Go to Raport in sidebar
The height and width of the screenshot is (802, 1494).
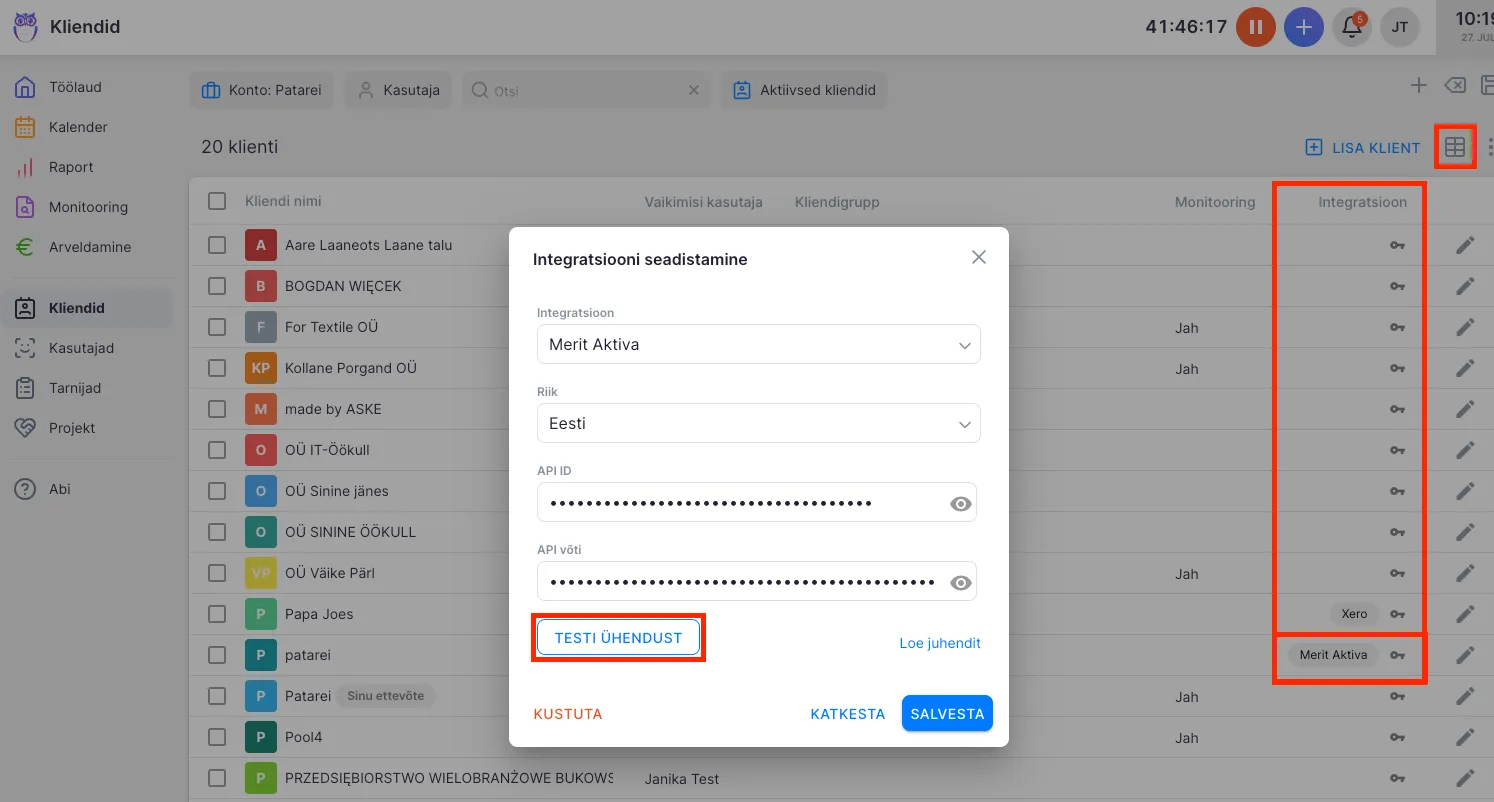pos(71,167)
